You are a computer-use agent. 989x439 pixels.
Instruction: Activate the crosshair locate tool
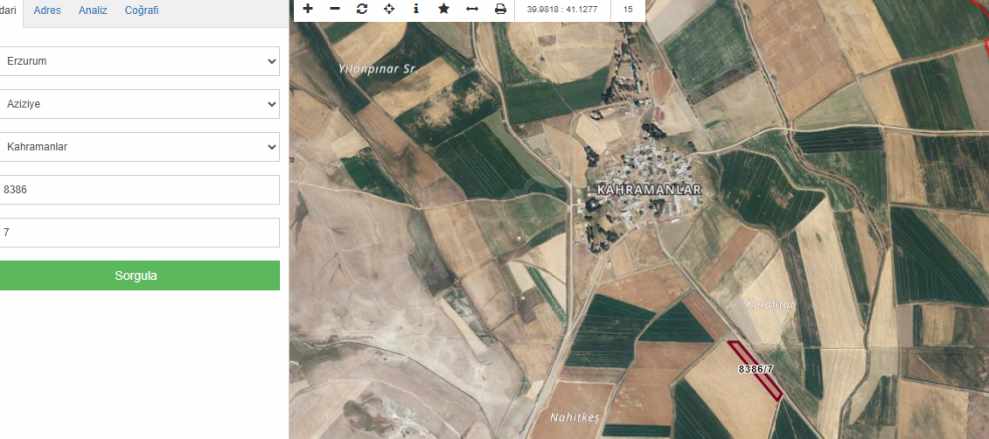click(x=389, y=9)
